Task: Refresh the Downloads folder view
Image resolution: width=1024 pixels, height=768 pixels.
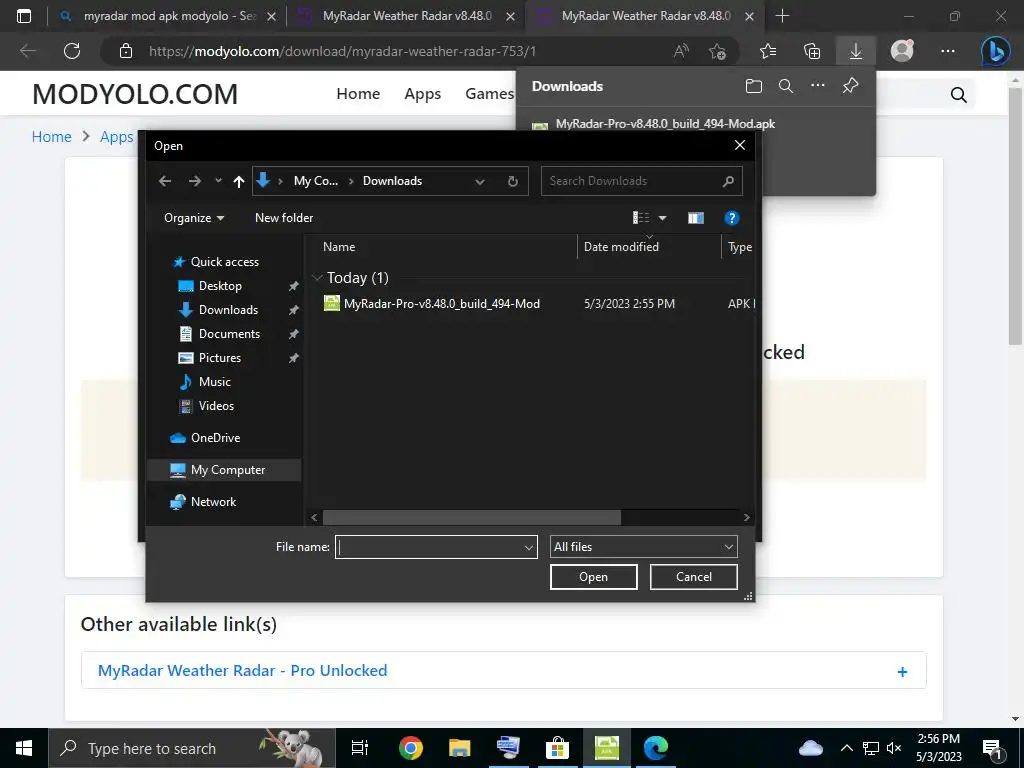Action: 513,181
